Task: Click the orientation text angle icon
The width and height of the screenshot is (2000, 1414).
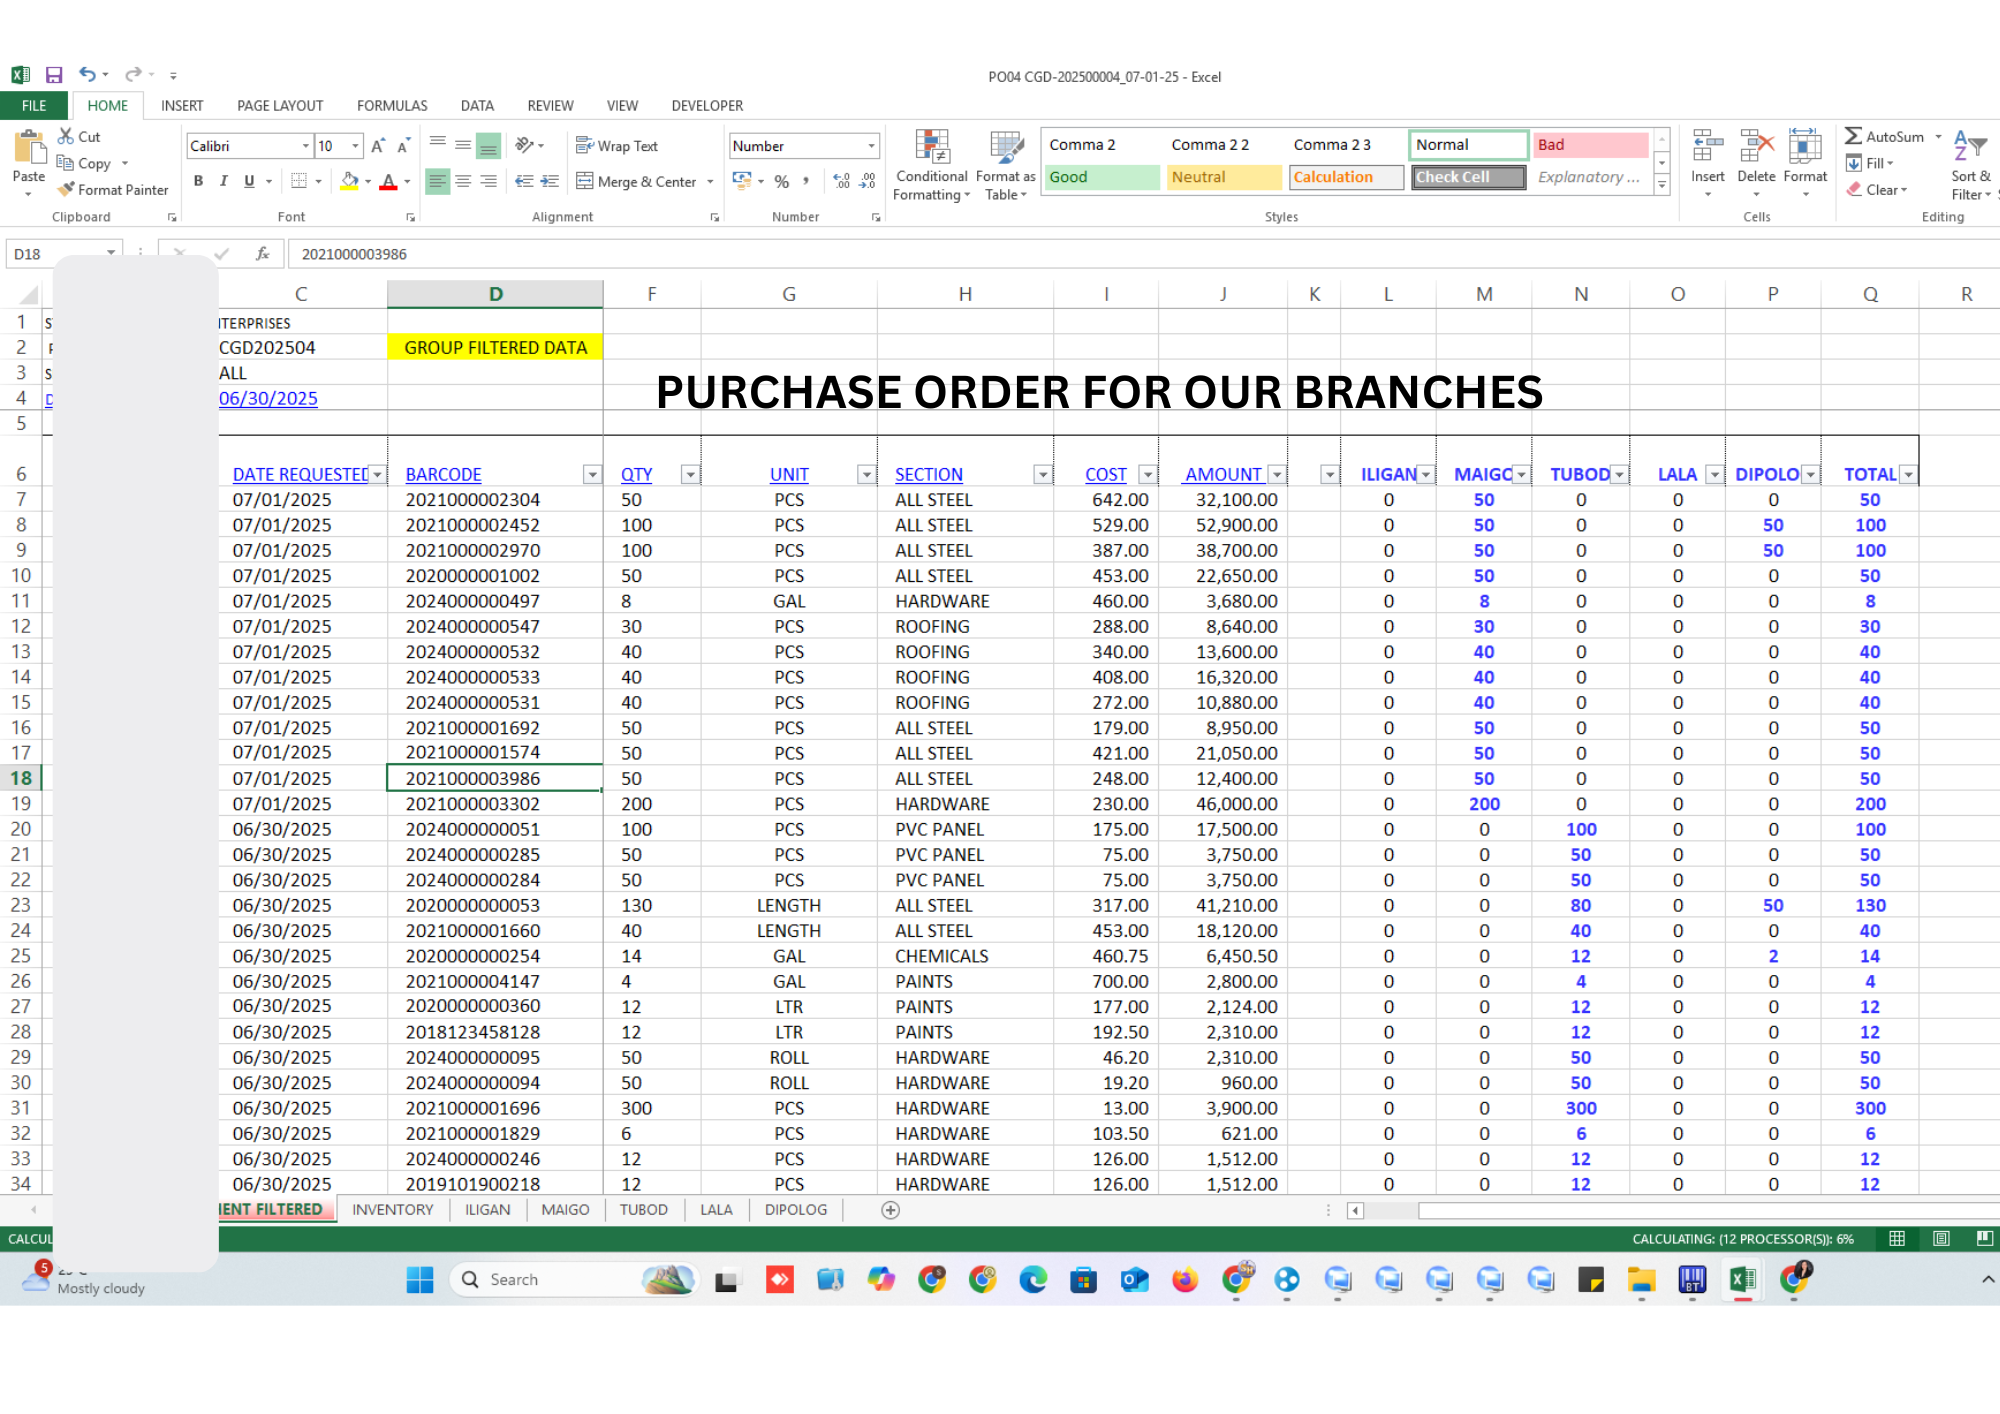Action: tap(525, 146)
